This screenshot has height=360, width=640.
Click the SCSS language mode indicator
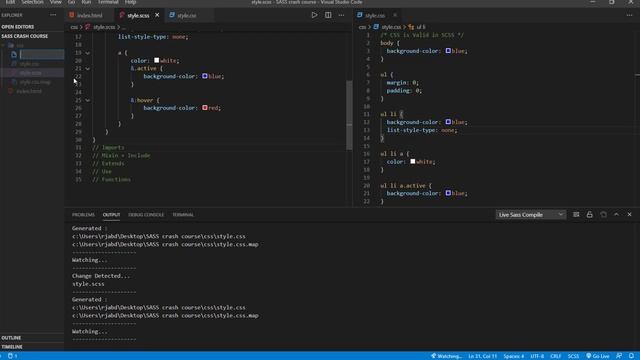point(573,356)
